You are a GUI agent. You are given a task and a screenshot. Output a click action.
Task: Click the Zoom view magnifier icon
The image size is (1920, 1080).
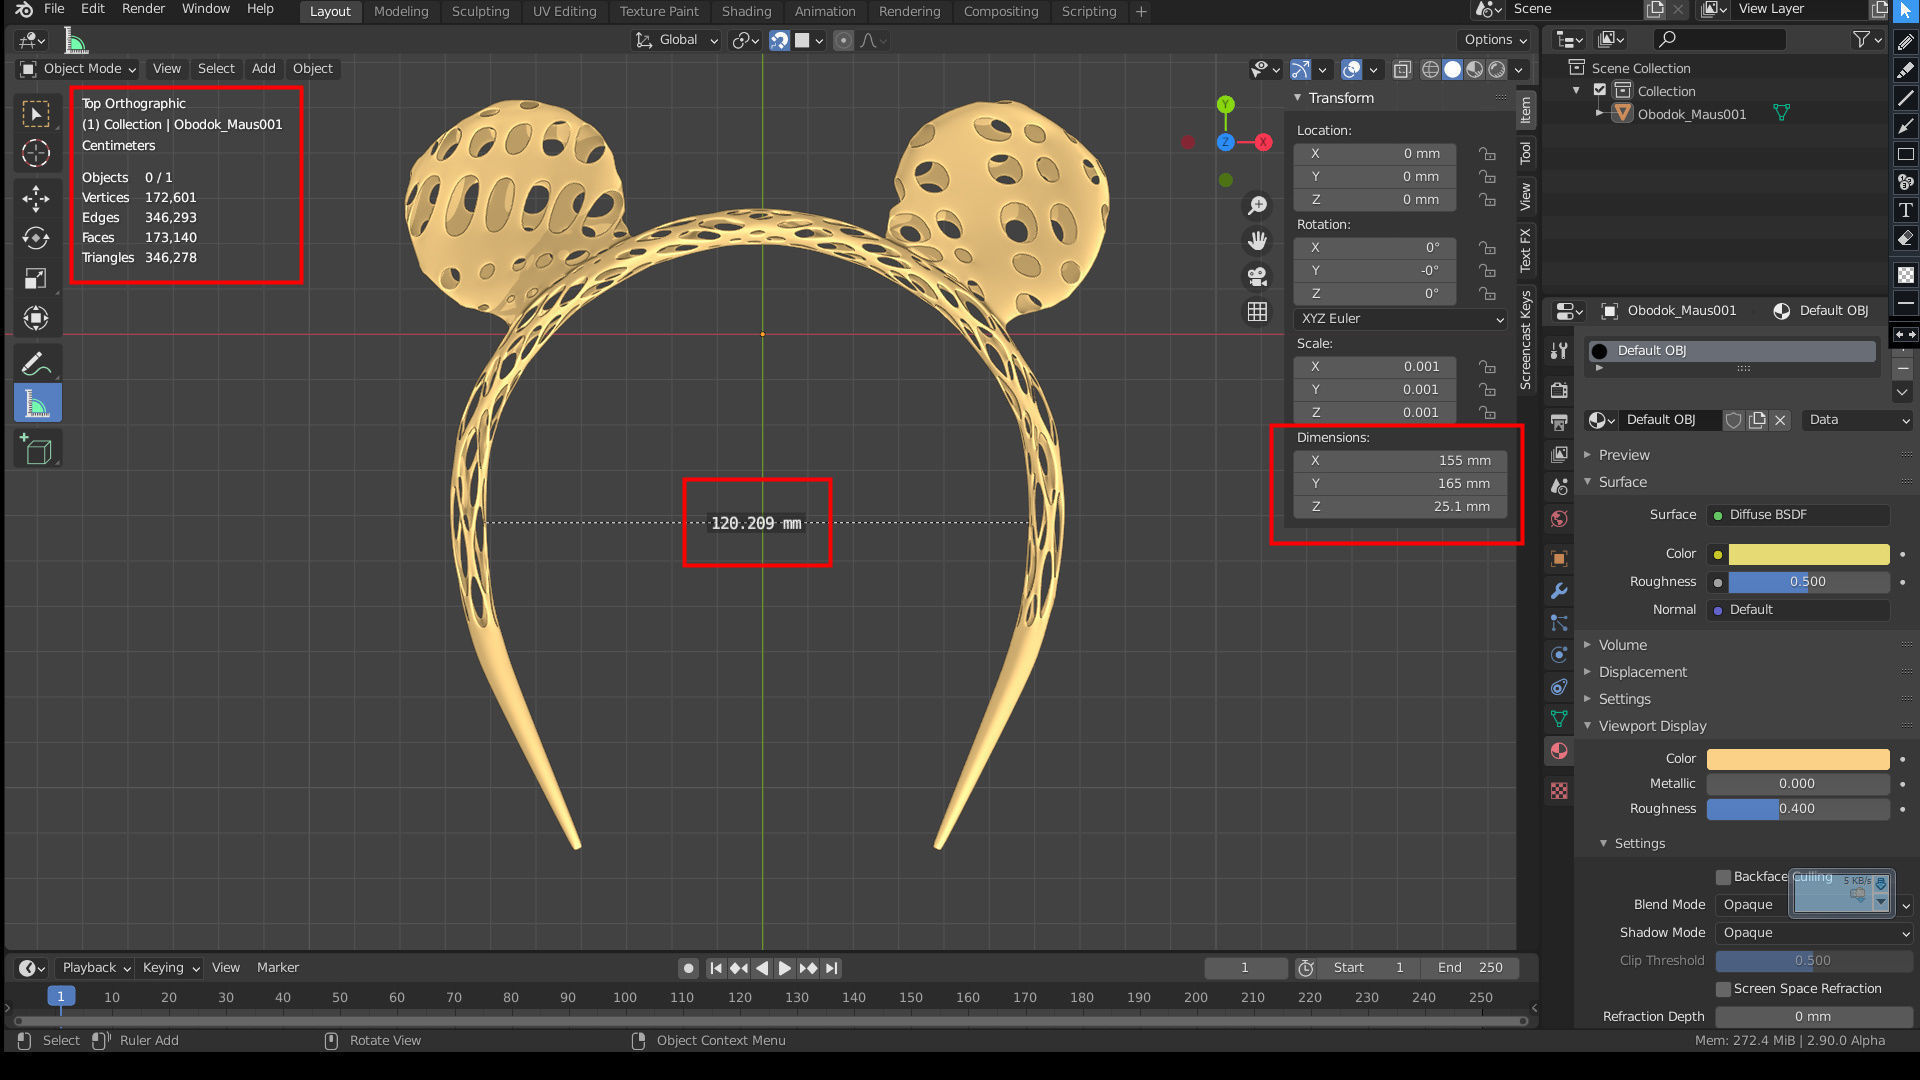(1258, 205)
